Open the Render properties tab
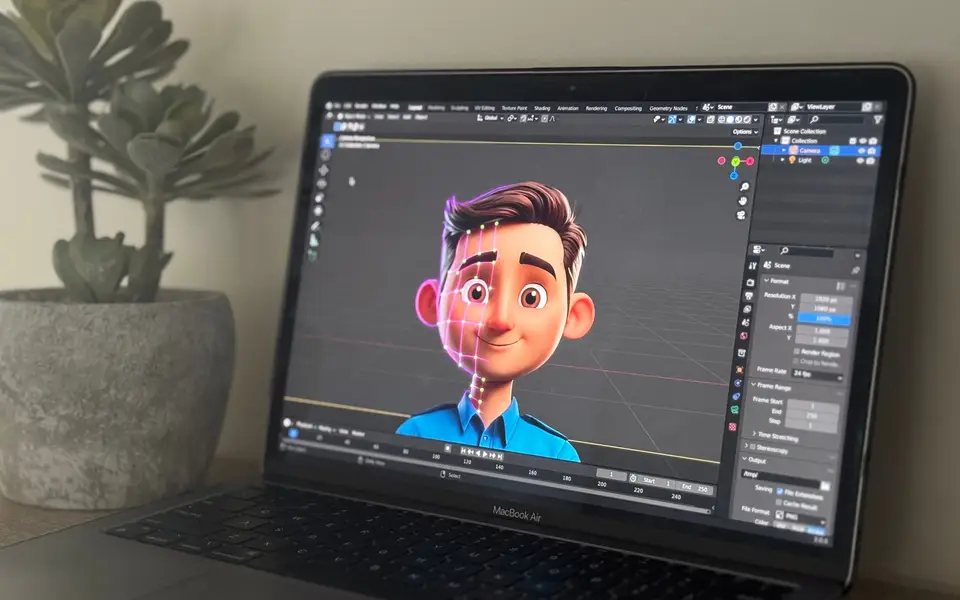This screenshot has width=960, height=600. 750,282
